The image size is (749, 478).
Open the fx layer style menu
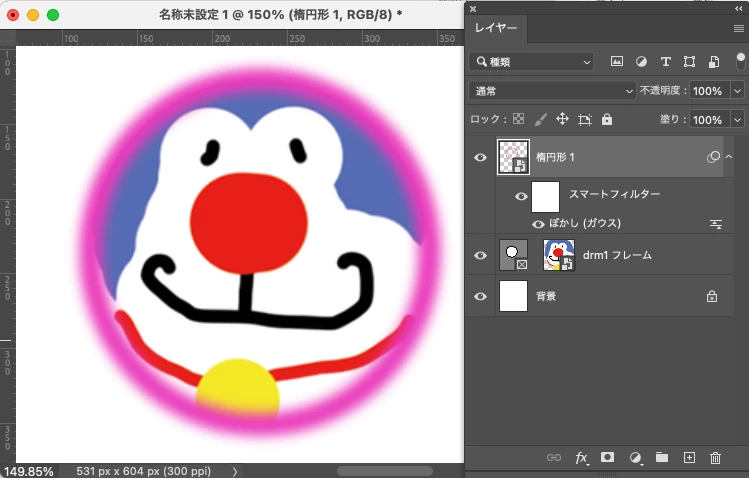(x=581, y=458)
